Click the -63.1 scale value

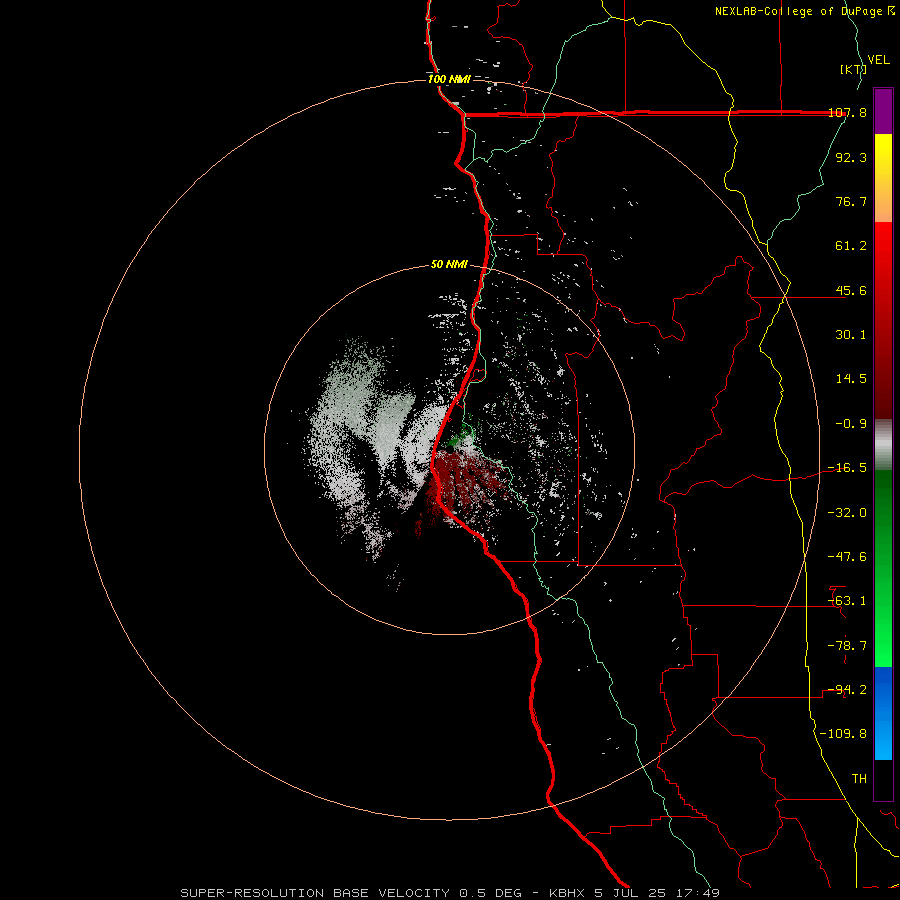click(x=848, y=601)
